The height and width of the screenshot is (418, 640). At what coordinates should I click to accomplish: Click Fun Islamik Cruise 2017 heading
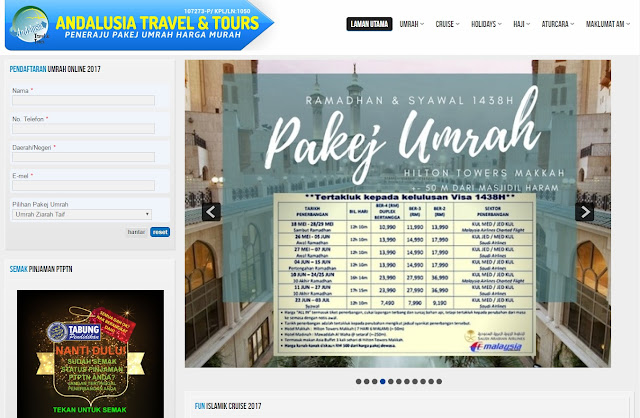coord(228,406)
